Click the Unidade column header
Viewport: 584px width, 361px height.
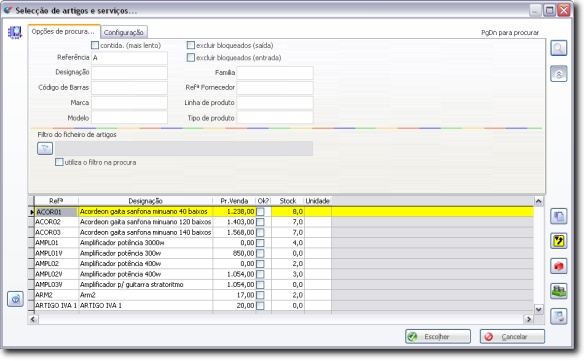tap(318, 201)
